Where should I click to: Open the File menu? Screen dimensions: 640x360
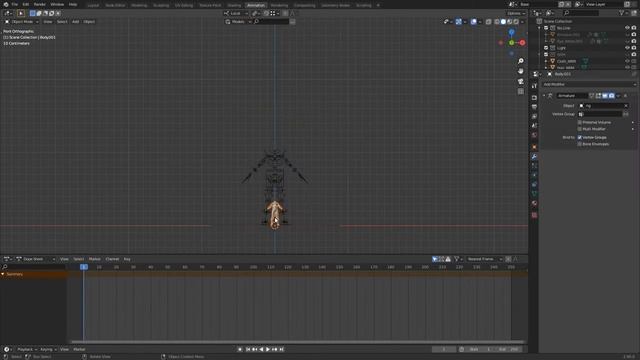15,4
